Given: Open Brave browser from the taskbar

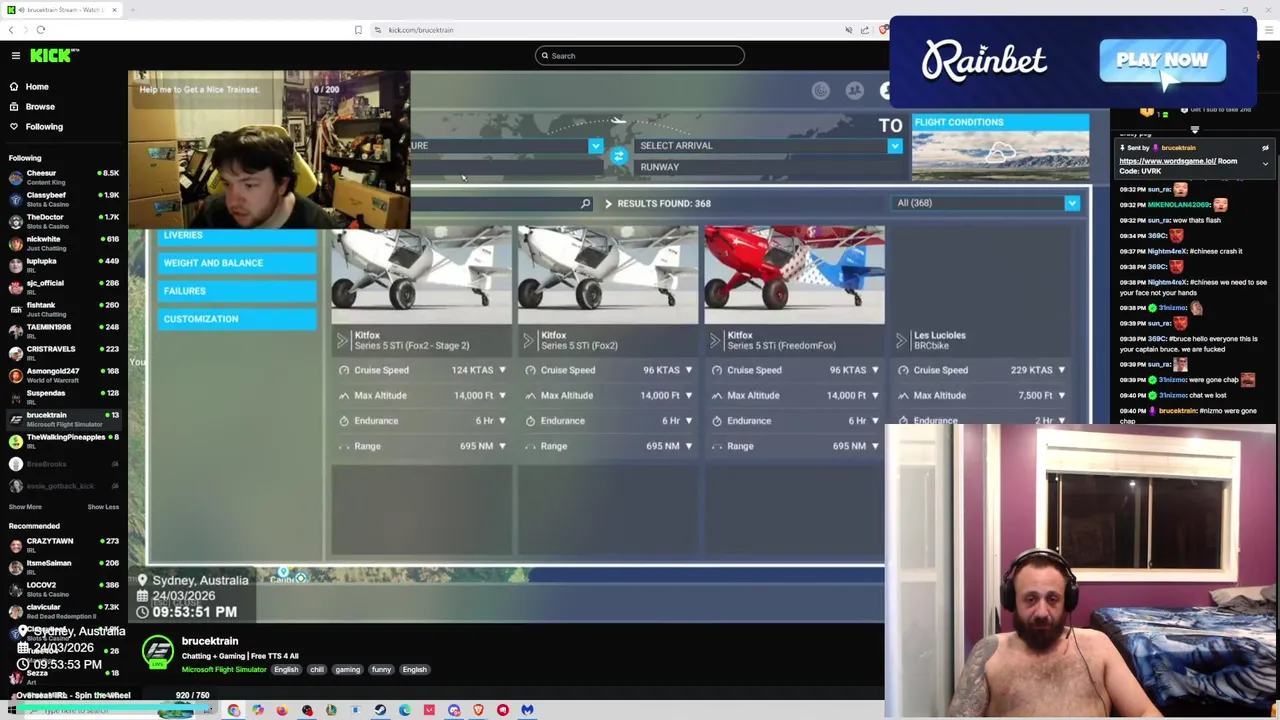Looking at the screenshot, I should click(x=478, y=711).
